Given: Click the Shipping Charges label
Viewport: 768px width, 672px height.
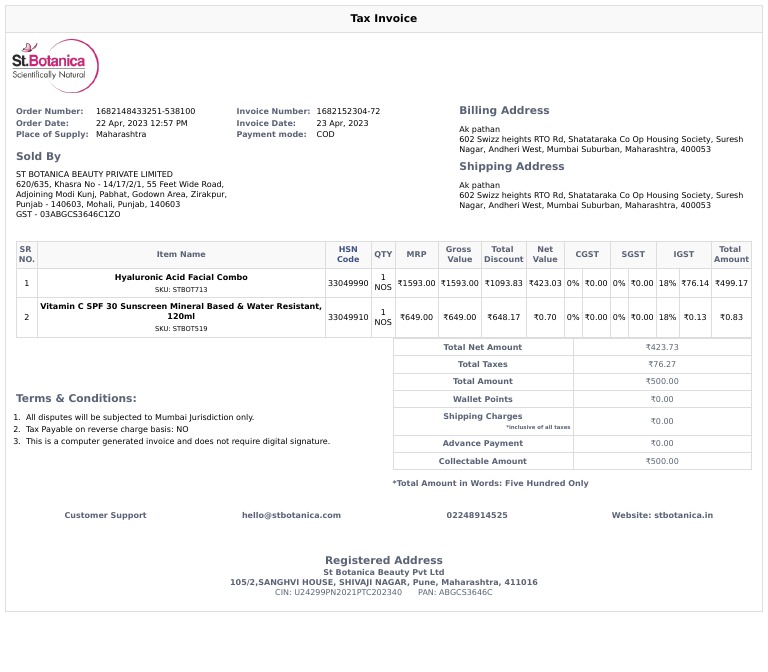Looking at the screenshot, I should [x=482, y=416].
